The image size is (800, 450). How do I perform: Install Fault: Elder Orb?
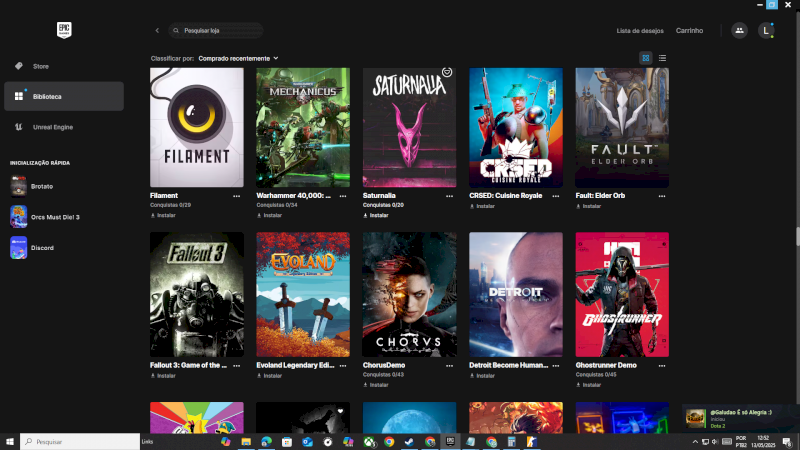tap(588, 206)
